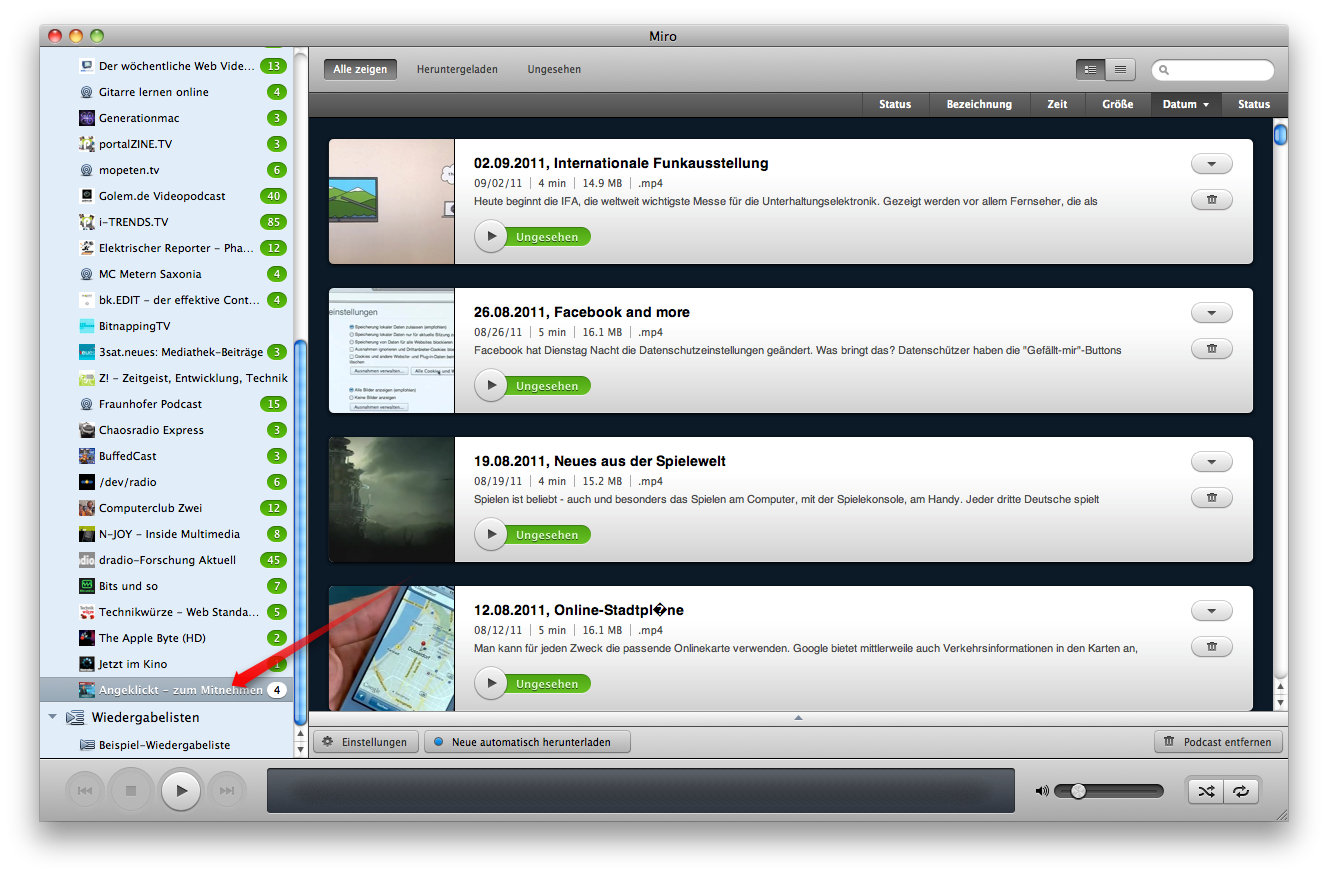
Task: Enable the Ungesehen filter
Action: (553, 69)
